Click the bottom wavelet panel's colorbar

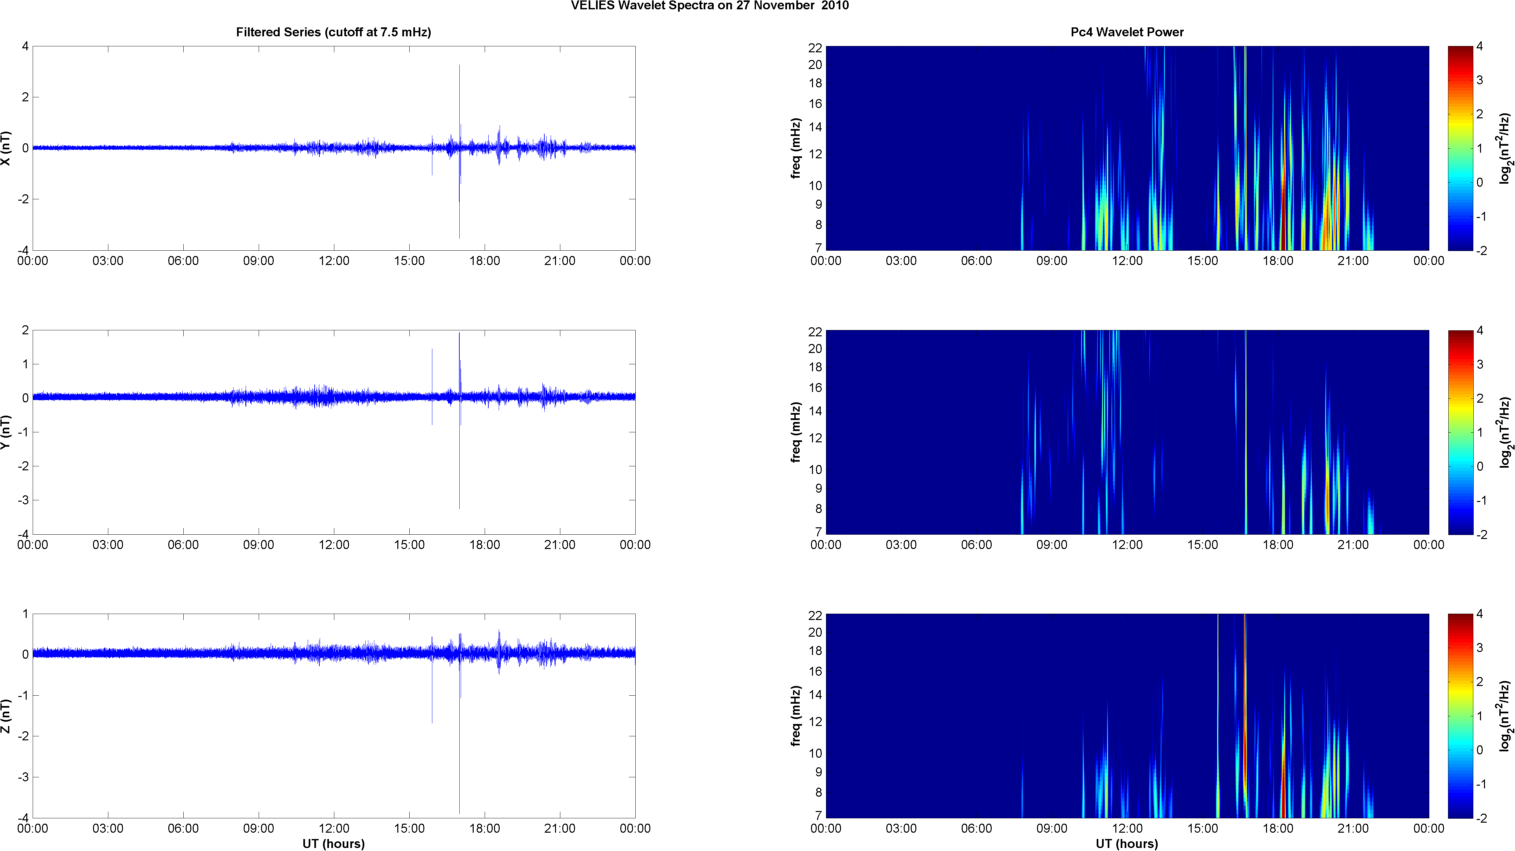(1460, 716)
